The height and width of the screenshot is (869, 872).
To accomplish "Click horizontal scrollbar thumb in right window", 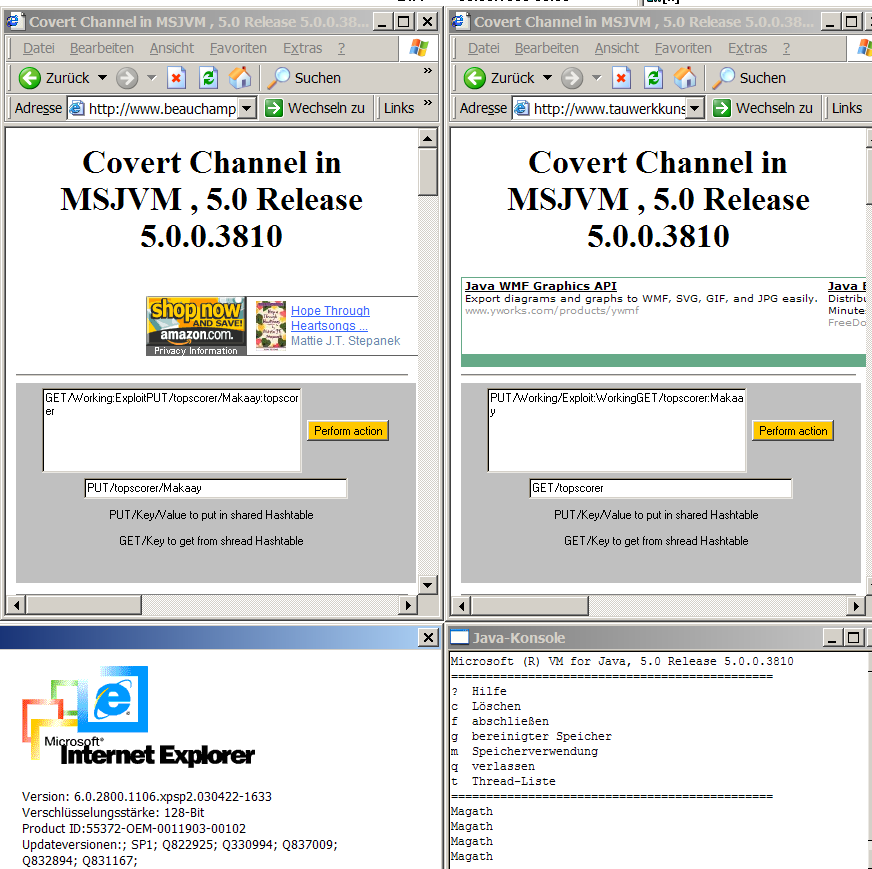I will point(529,605).
